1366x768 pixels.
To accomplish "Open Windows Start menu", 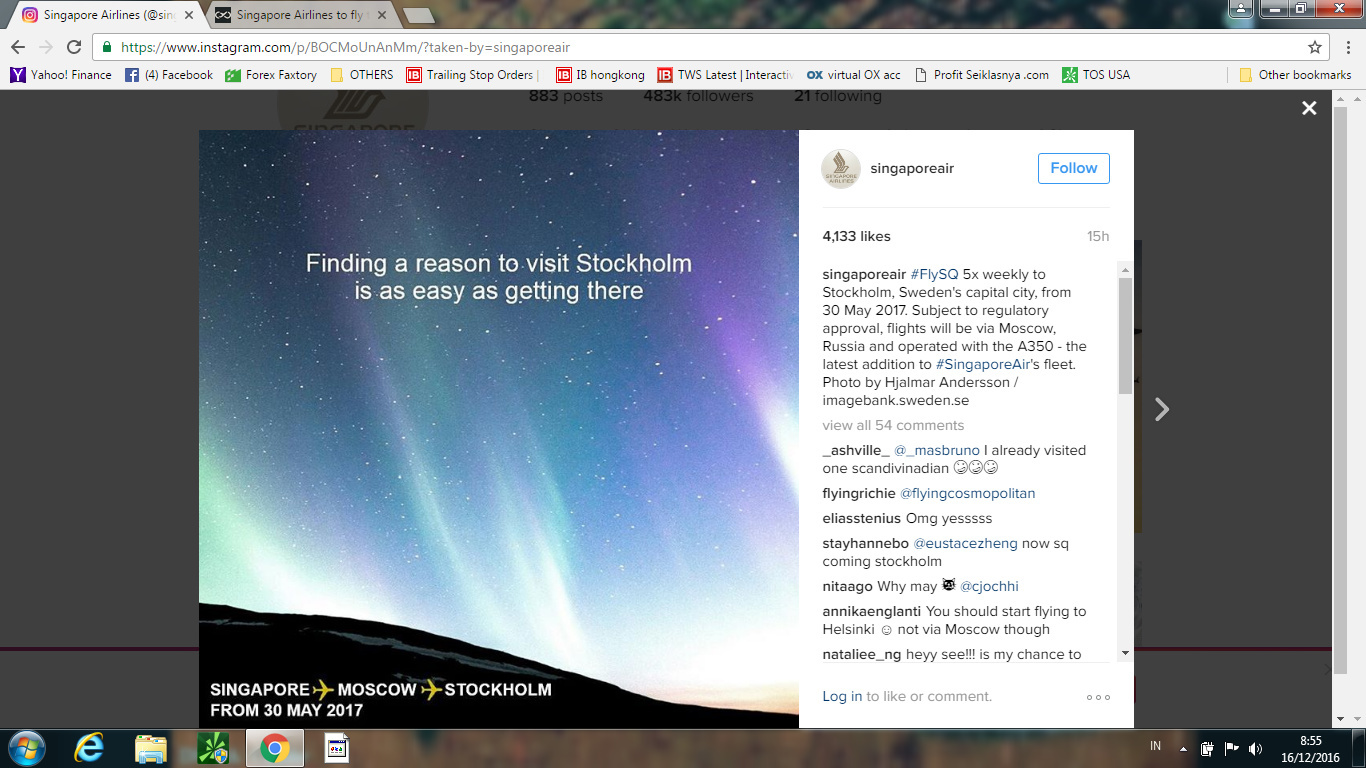I will point(26,748).
